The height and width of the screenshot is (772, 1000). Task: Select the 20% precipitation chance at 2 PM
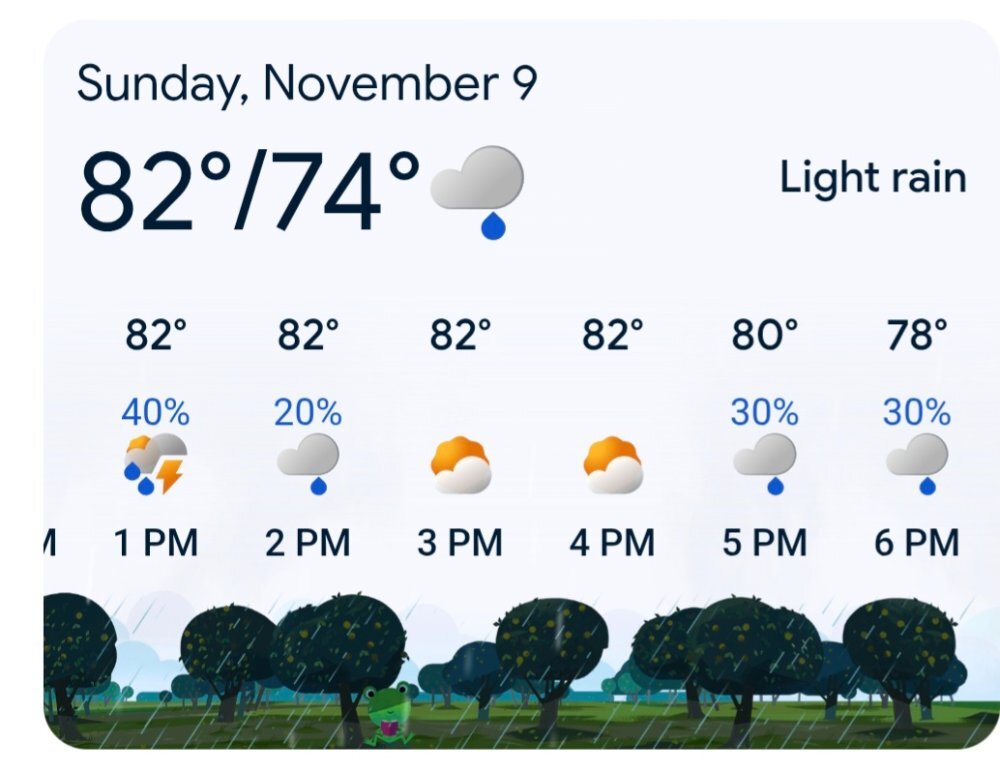(x=308, y=411)
